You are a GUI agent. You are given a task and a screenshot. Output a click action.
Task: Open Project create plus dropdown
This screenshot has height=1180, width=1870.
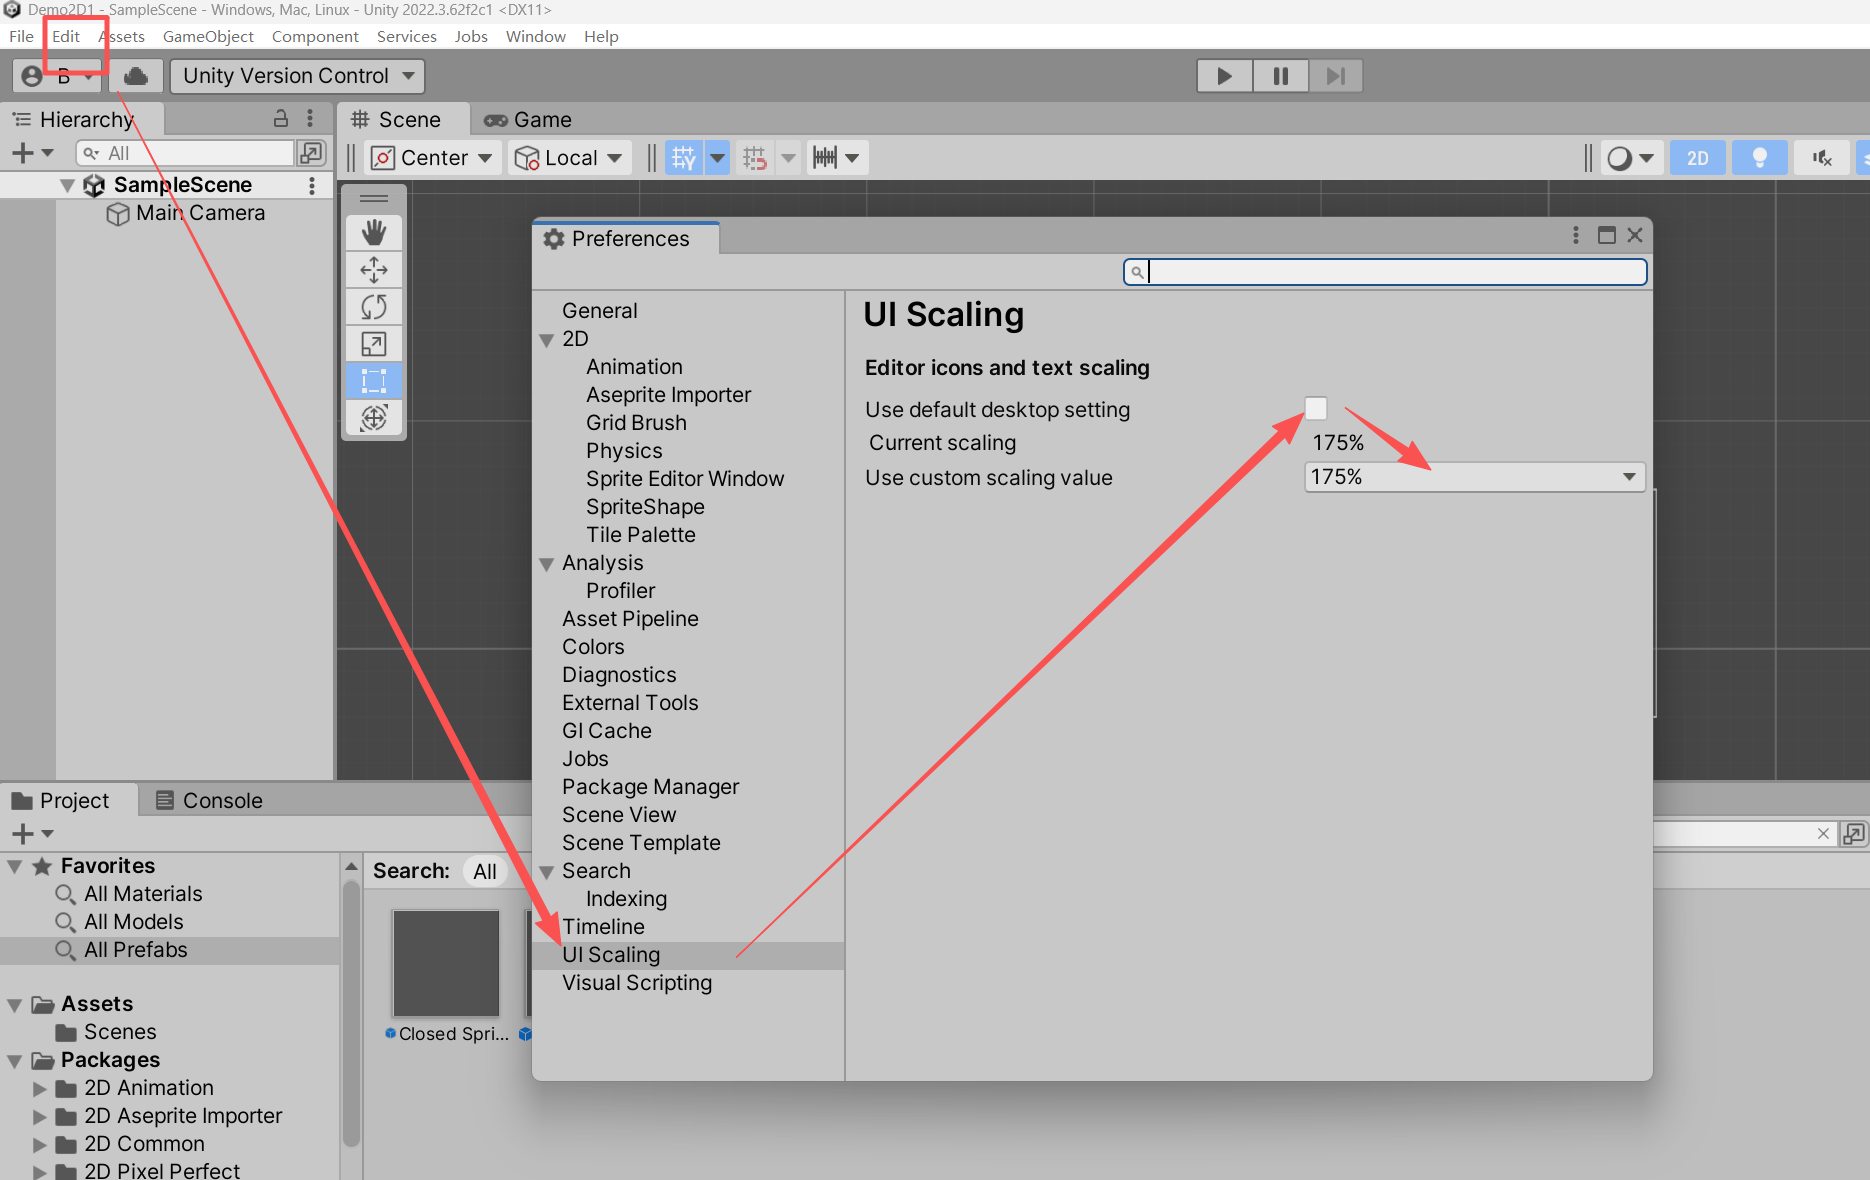(32, 833)
